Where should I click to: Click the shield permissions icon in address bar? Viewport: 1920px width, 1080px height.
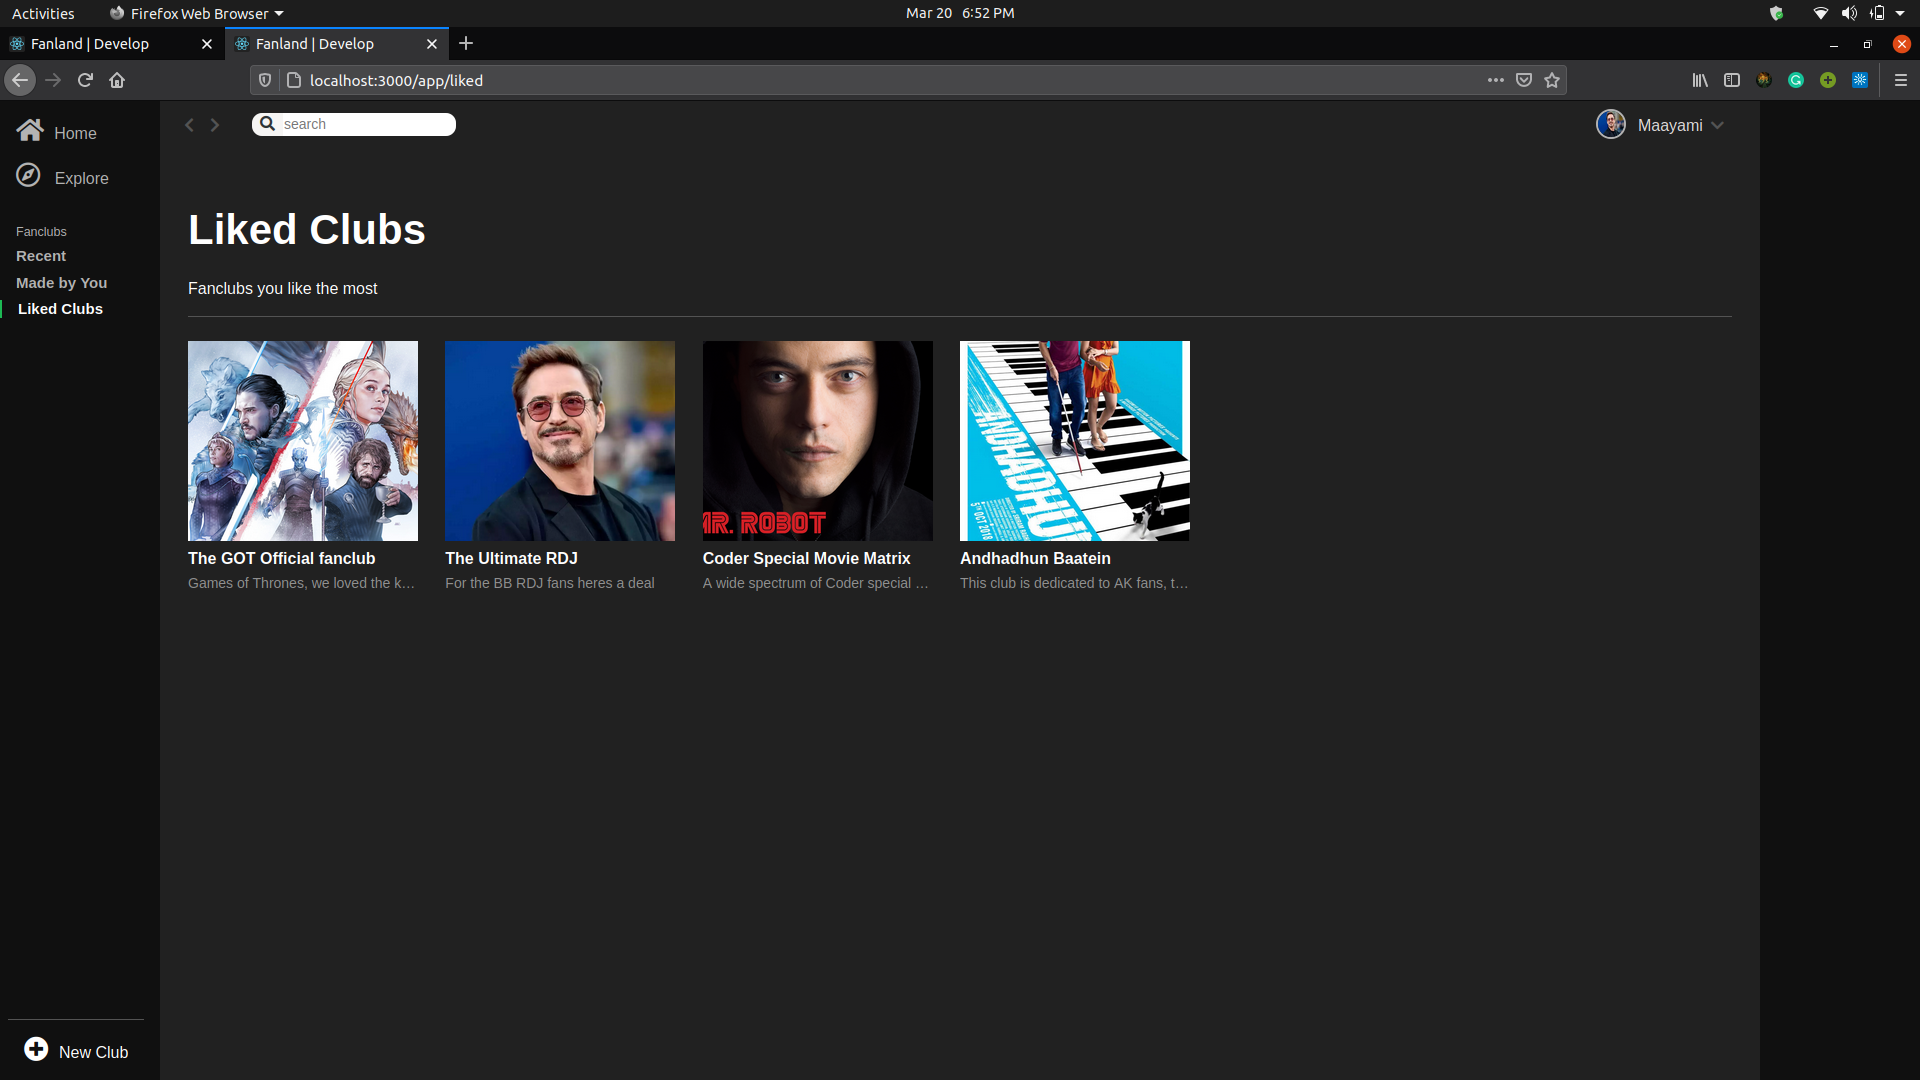tap(264, 80)
